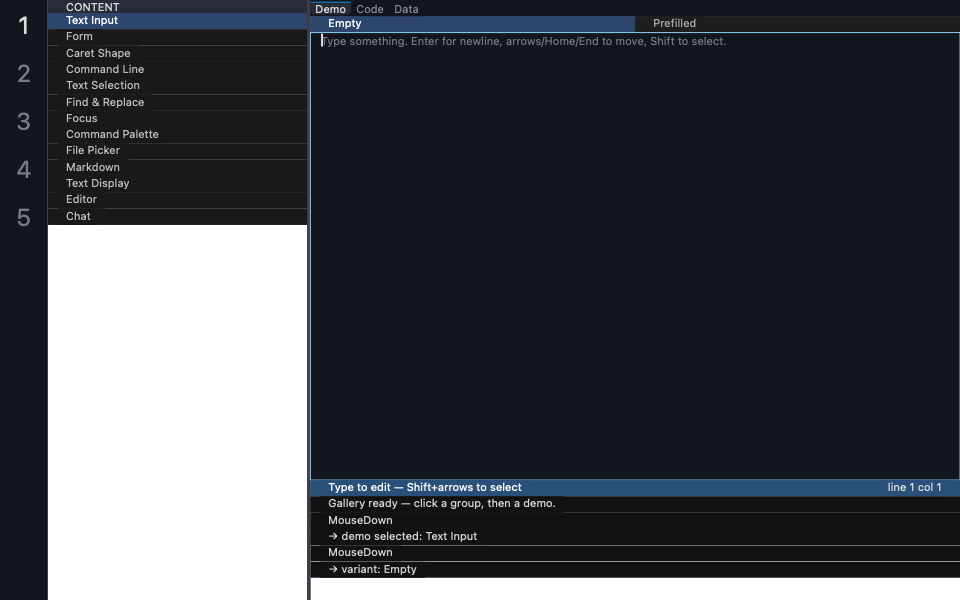Select group number 5 in sidebar
Screen dimensions: 960x600
[x=23, y=217]
